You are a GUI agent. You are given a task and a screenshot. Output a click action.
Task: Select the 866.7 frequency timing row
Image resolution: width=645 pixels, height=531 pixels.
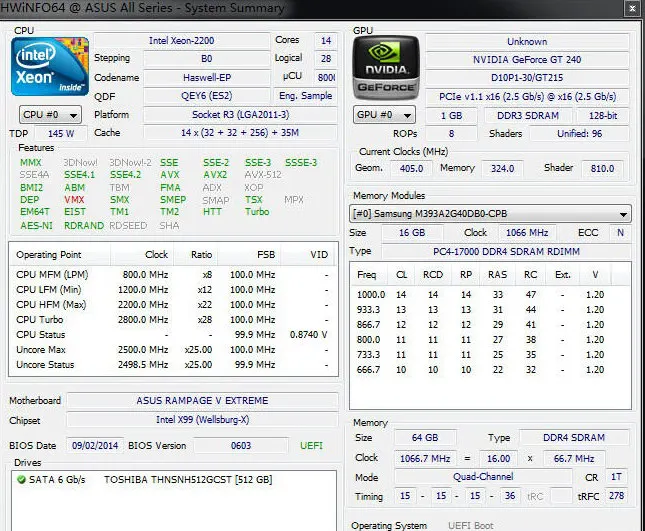point(490,325)
